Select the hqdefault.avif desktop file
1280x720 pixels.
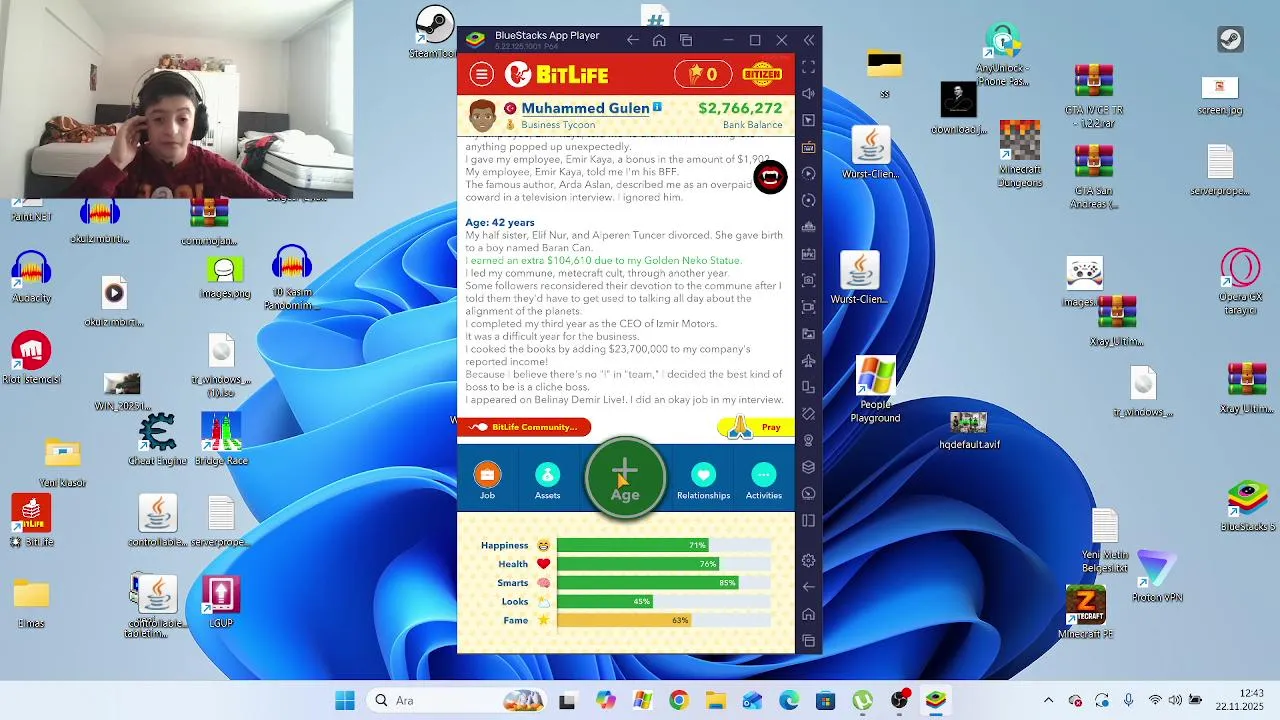tap(969, 431)
